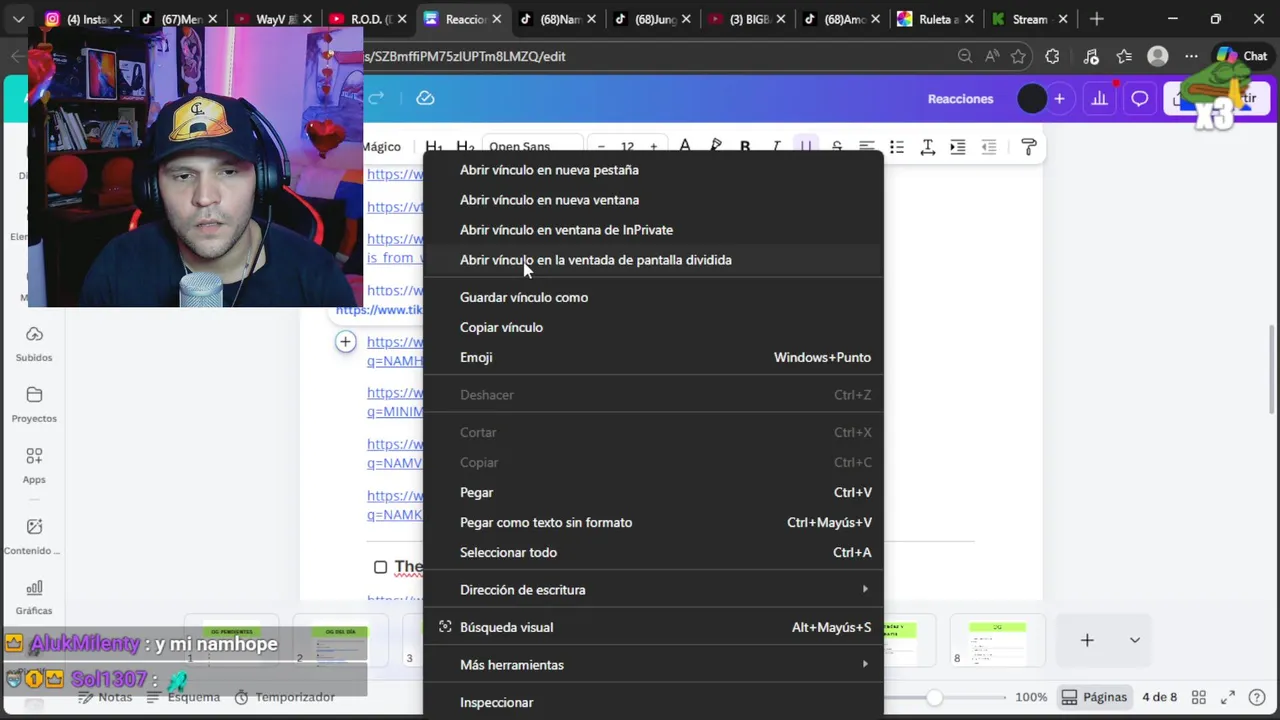
Task: Open Gráficas in the left sidebar
Action: coord(34,597)
